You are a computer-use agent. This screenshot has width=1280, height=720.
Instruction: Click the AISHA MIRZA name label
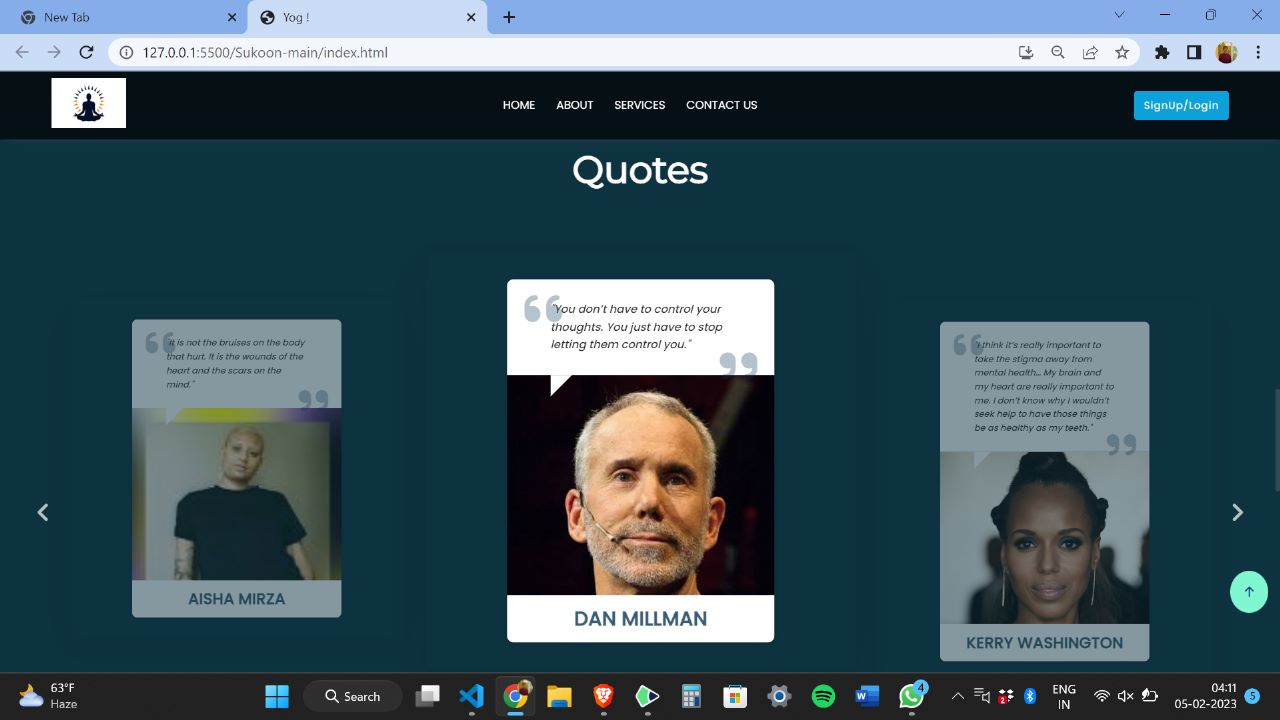[237, 599]
